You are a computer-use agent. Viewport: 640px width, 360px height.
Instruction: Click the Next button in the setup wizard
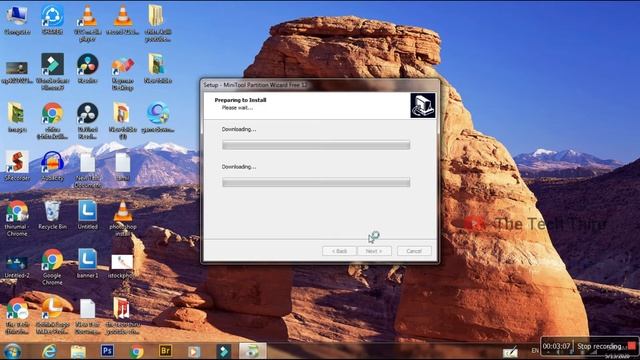coord(374,251)
